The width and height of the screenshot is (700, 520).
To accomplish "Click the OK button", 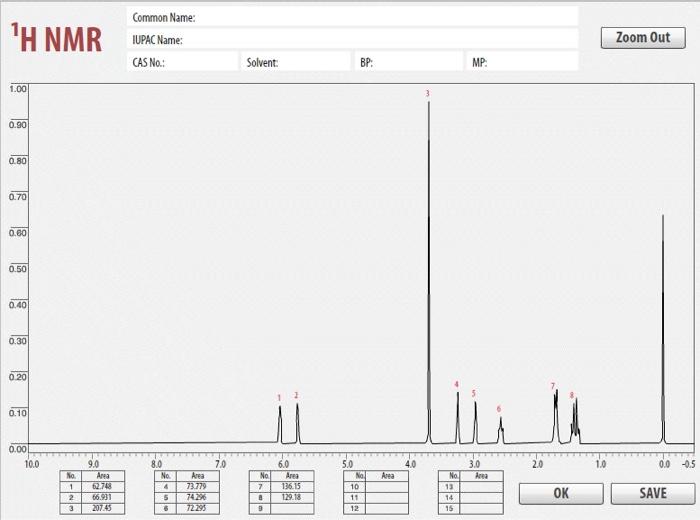I will click(561, 493).
